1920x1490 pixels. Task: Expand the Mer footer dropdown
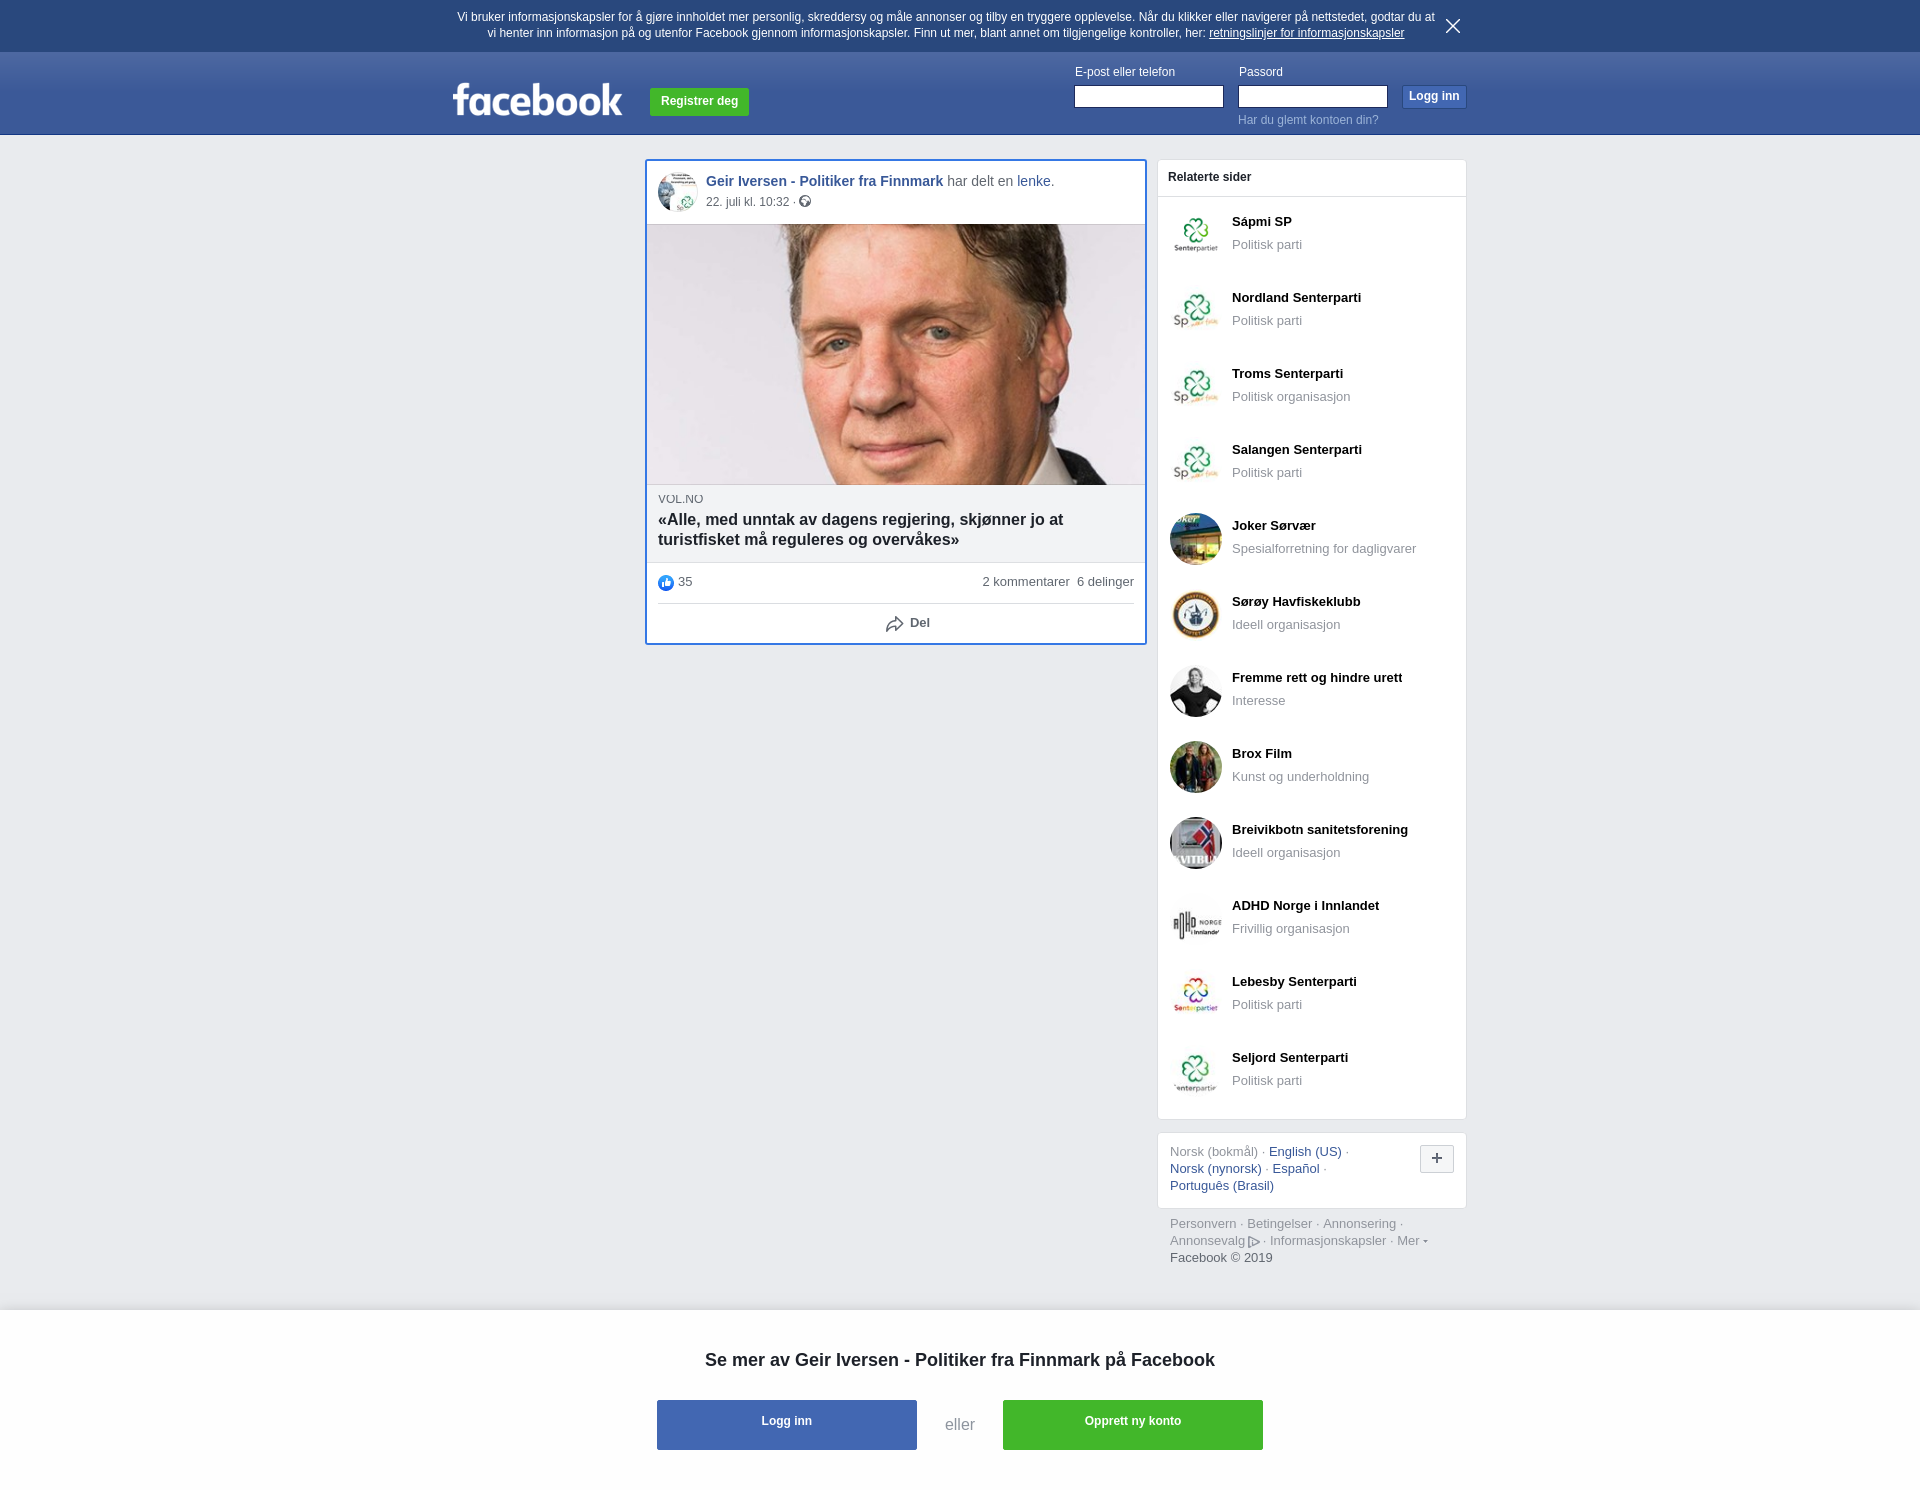[1412, 1241]
